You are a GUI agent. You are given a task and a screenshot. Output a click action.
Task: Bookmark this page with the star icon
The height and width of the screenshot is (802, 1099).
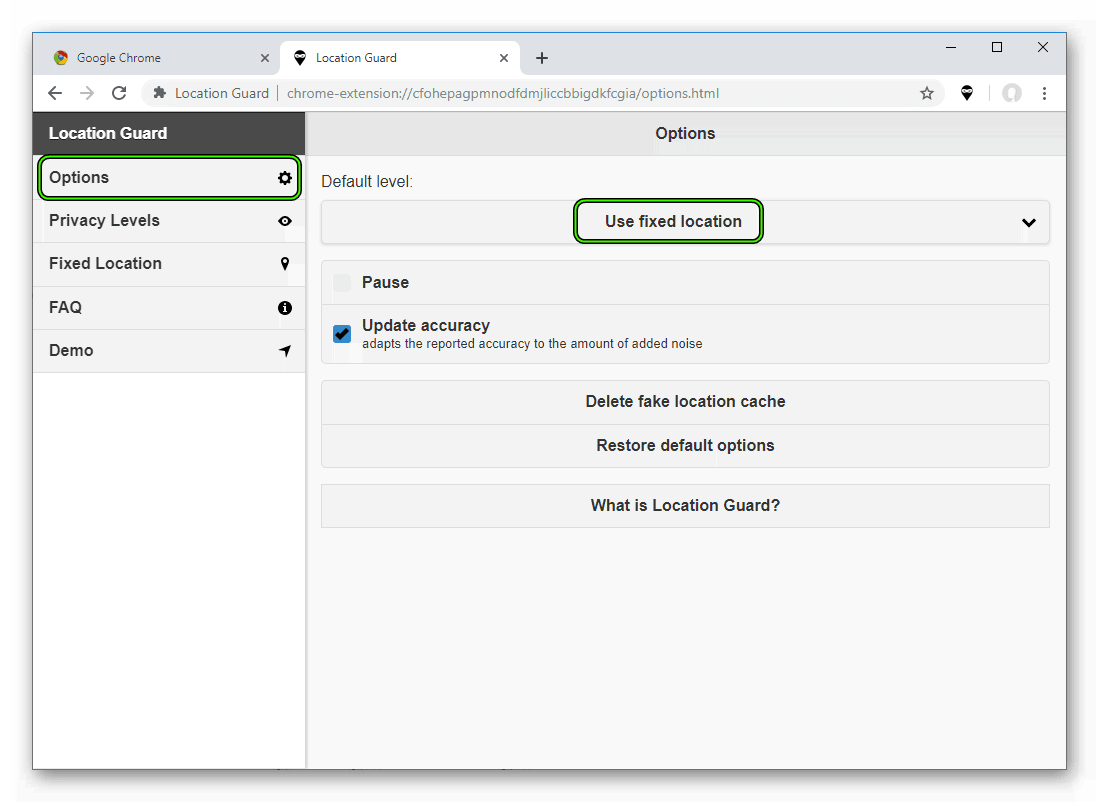click(x=927, y=93)
